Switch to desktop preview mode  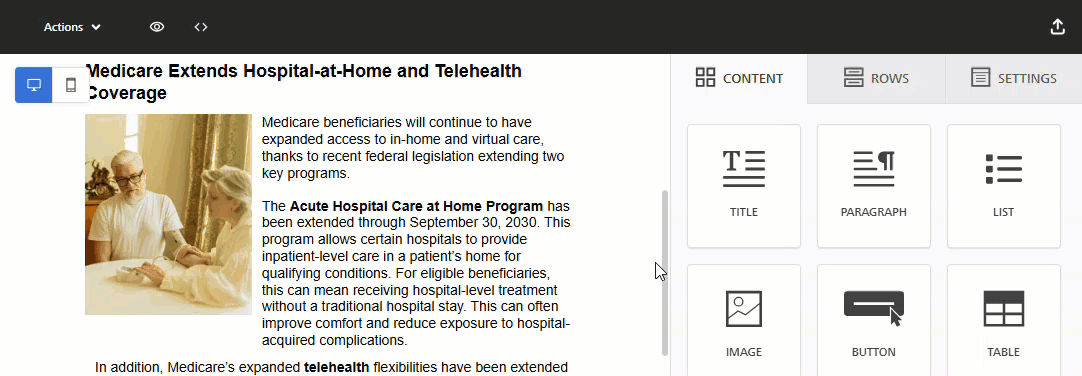pos(34,85)
